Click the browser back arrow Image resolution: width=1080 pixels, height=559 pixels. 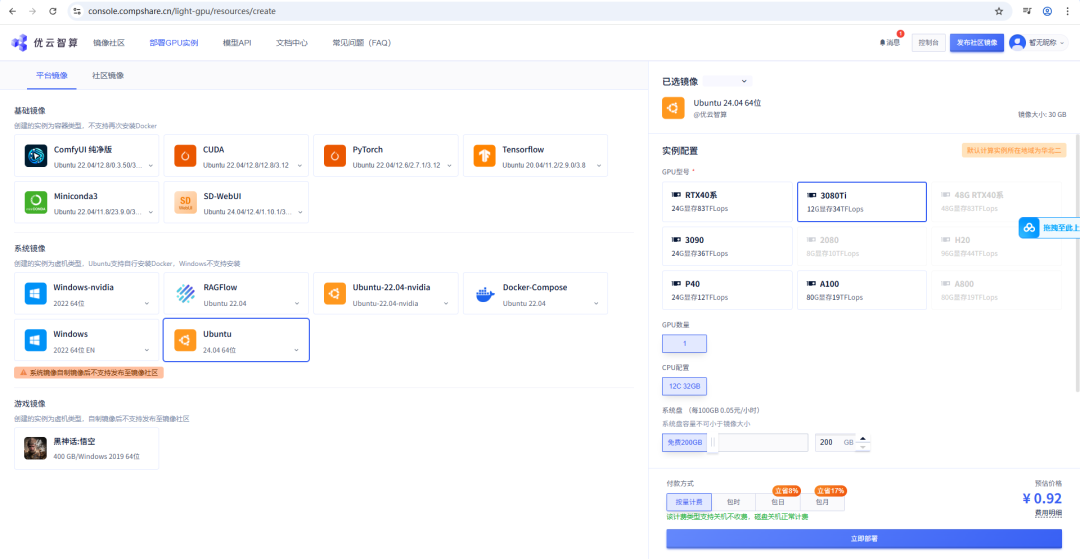tap(12, 11)
